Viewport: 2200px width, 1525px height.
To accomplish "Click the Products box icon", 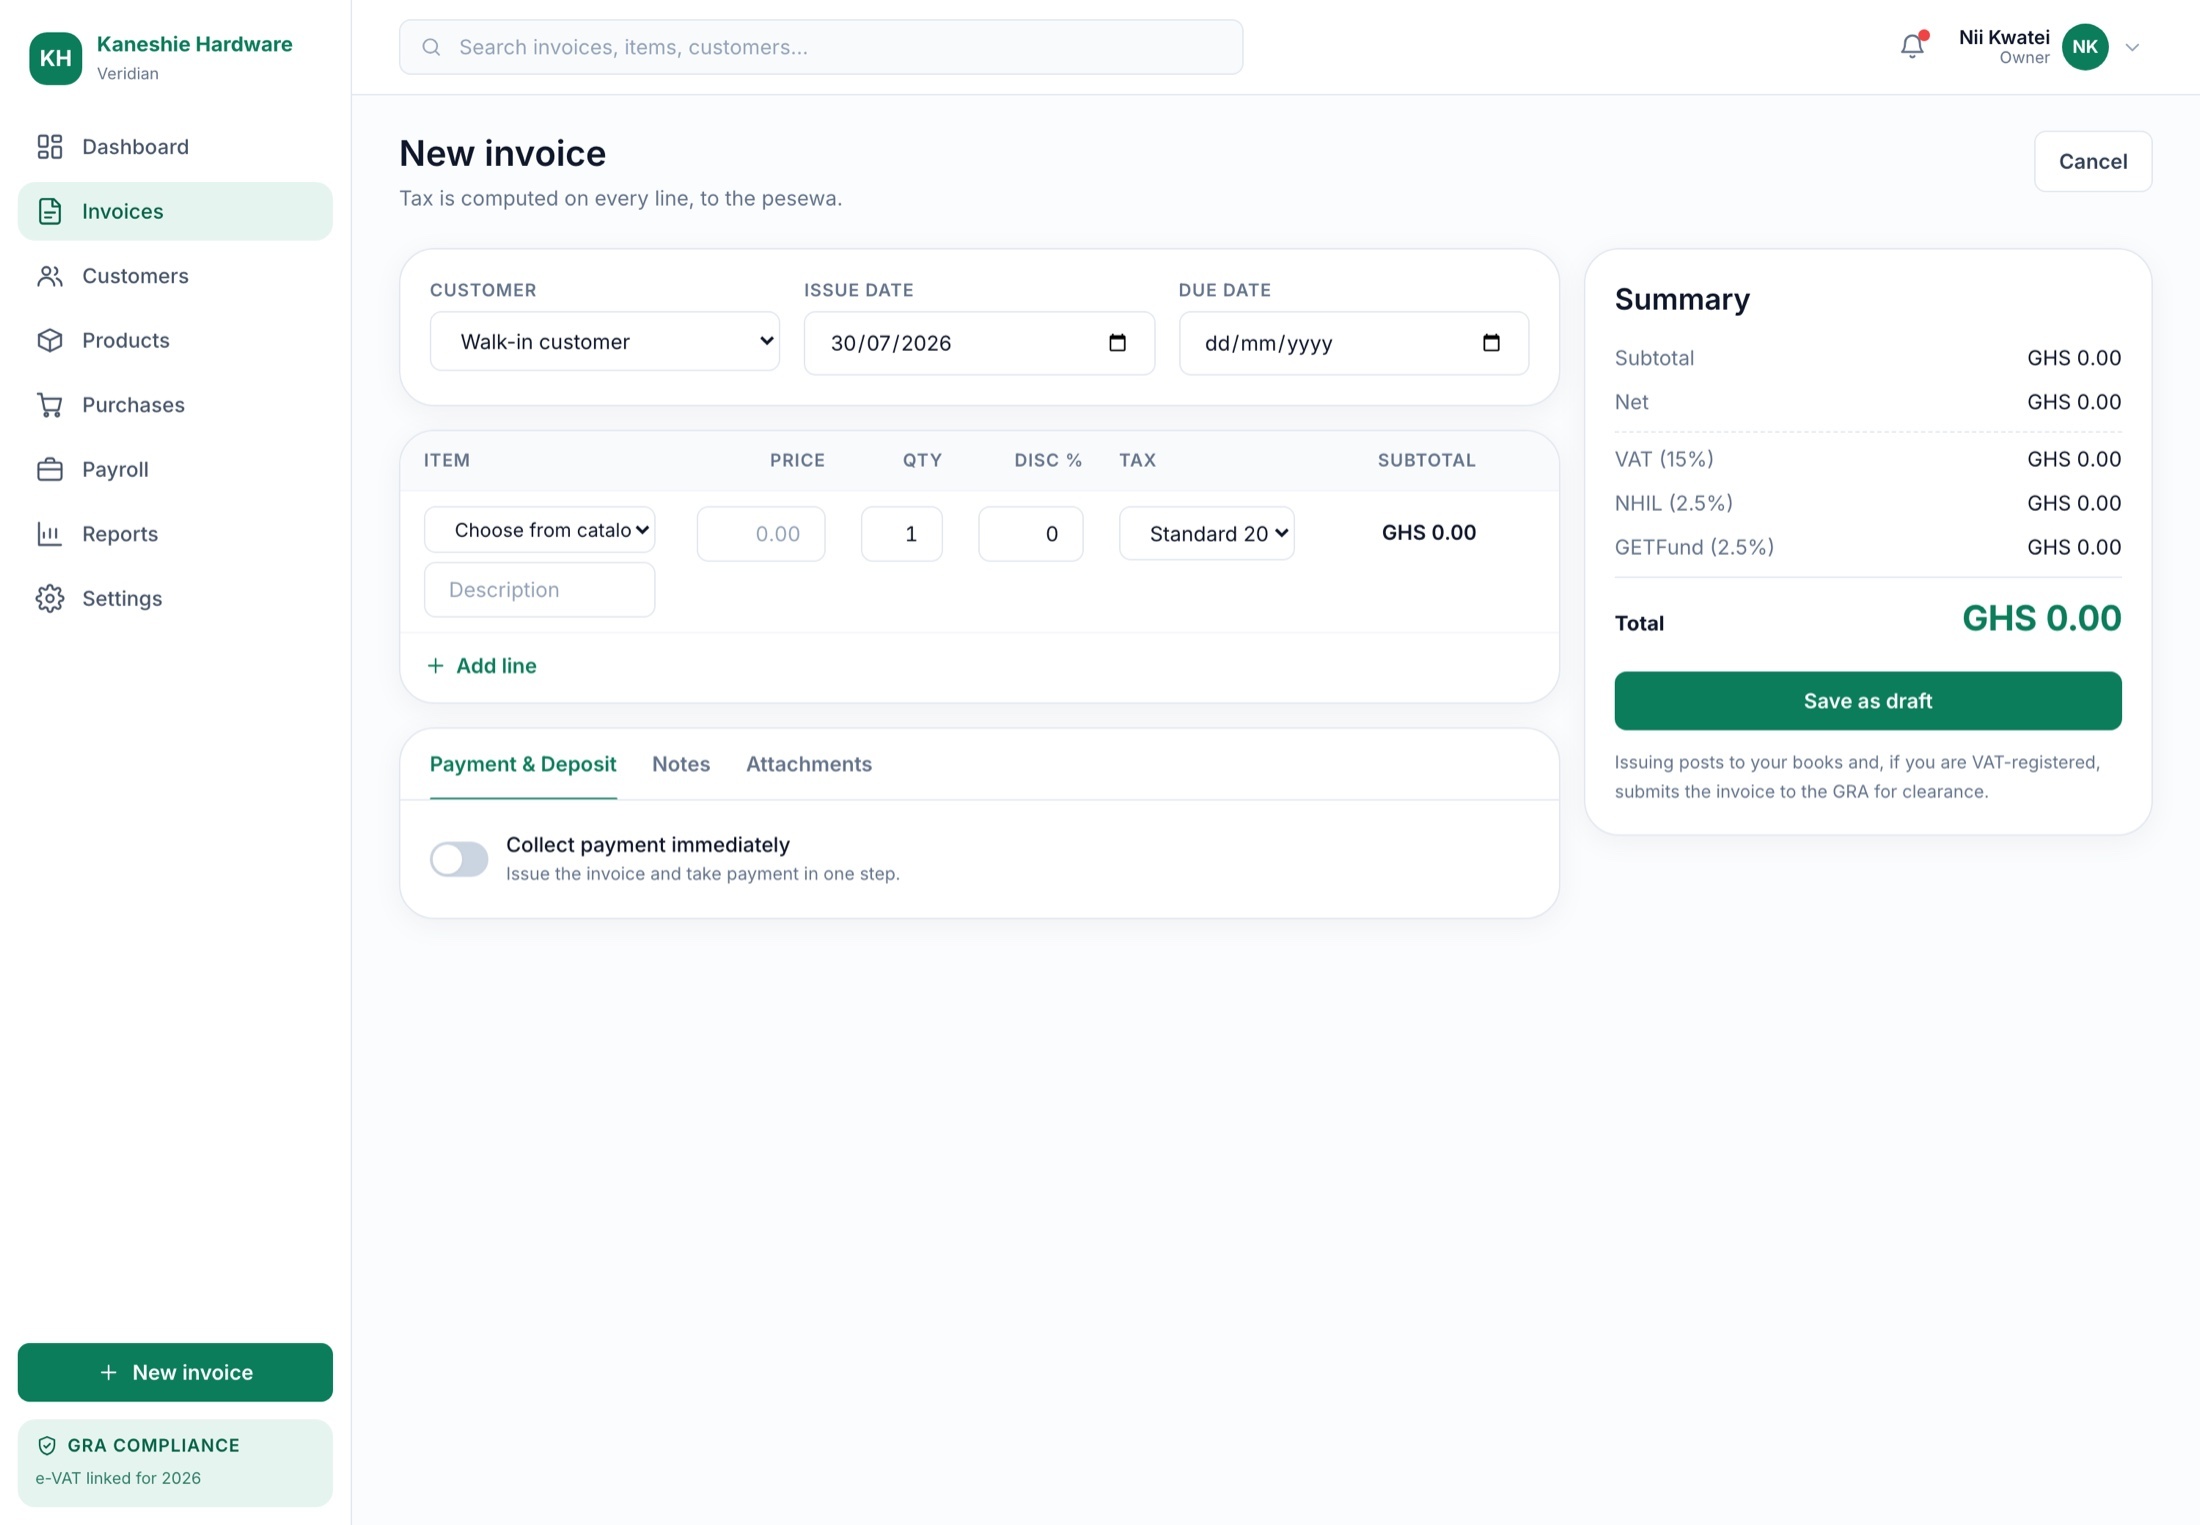I will pos(50,340).
